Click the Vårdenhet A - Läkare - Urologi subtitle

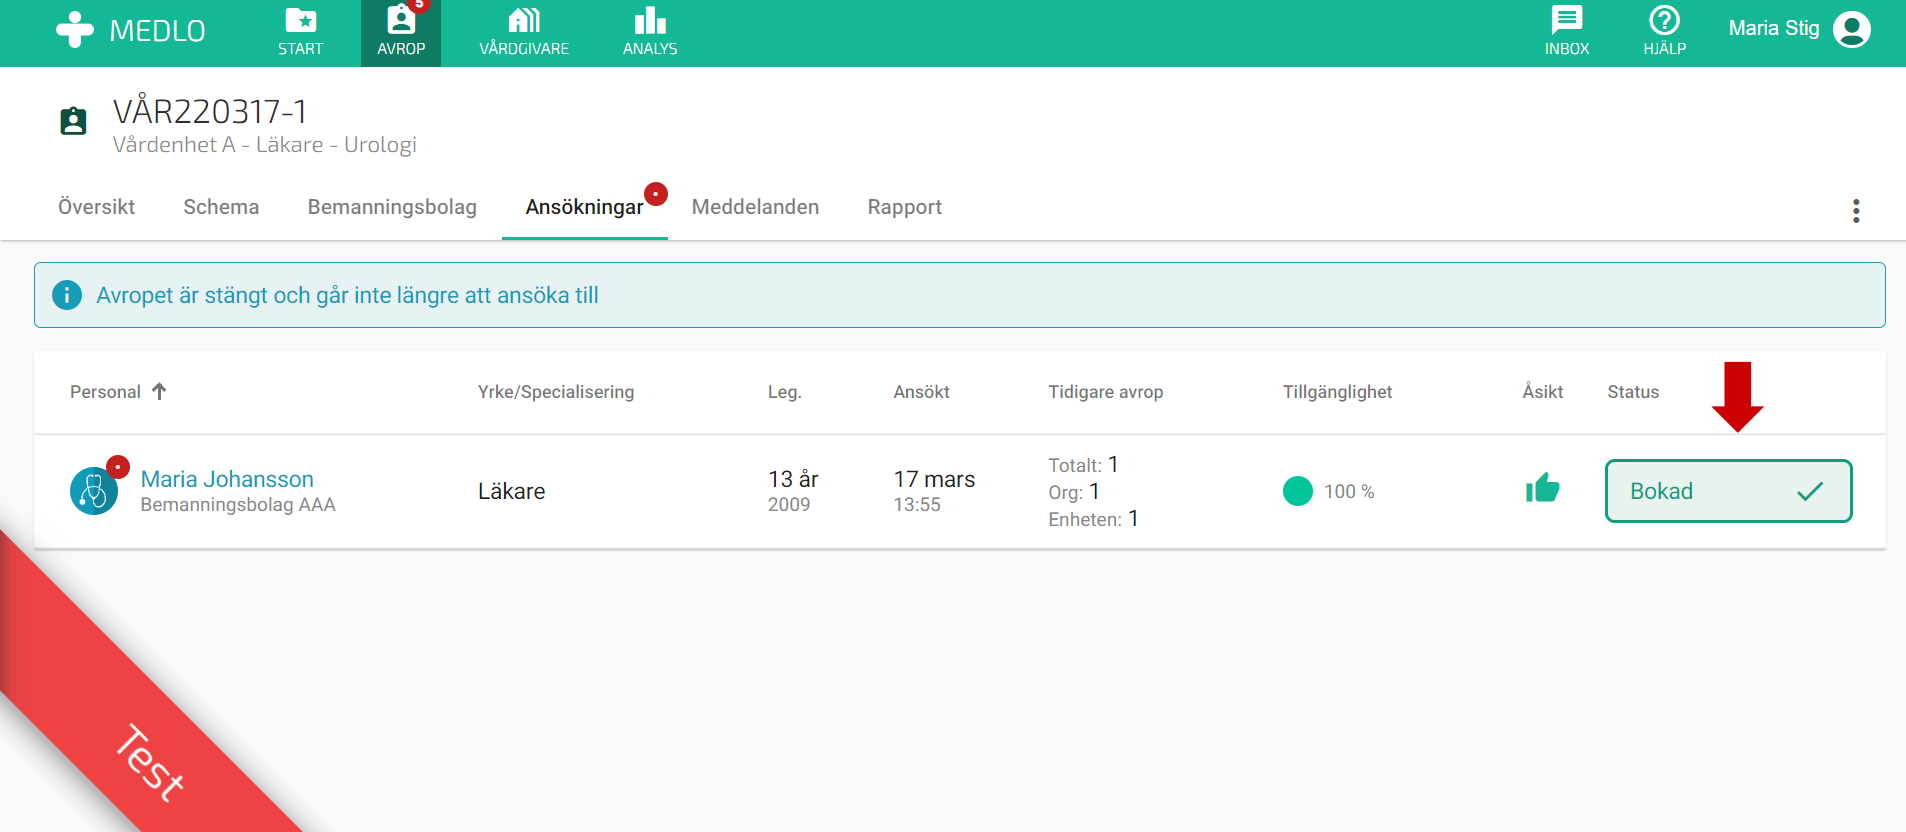coord(264,145)
